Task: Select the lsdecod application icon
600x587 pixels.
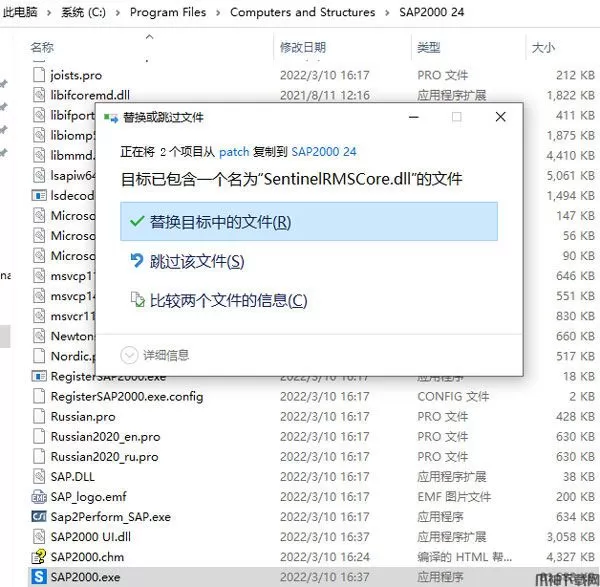Action: pos(39,196)
